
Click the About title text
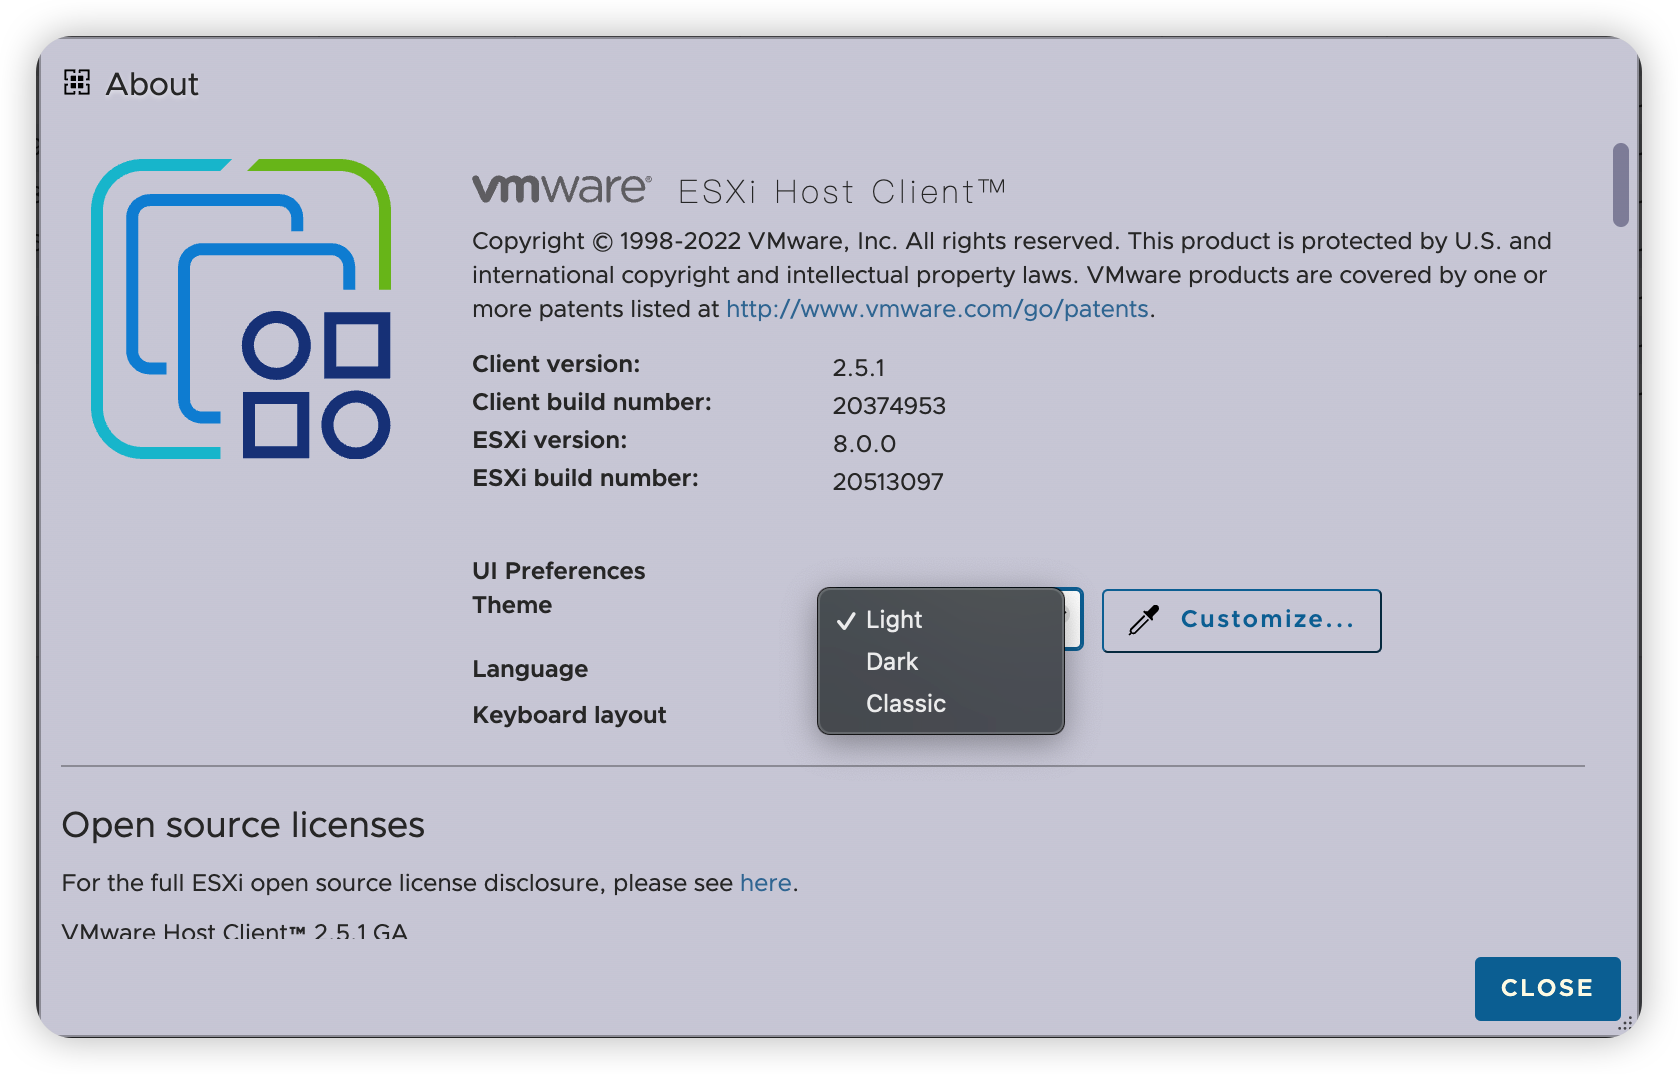[x=152, y=84]
